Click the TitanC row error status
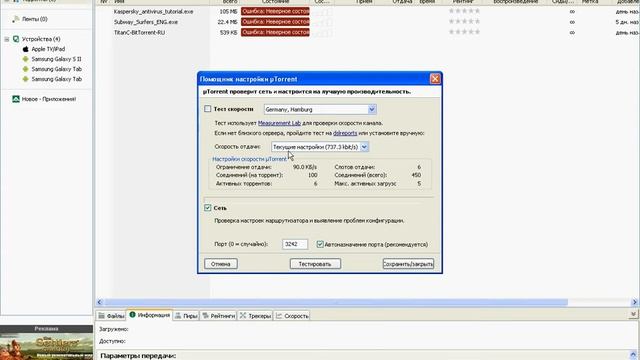The height and width of the screenshot is (360, 640). [x=275, y=32]
